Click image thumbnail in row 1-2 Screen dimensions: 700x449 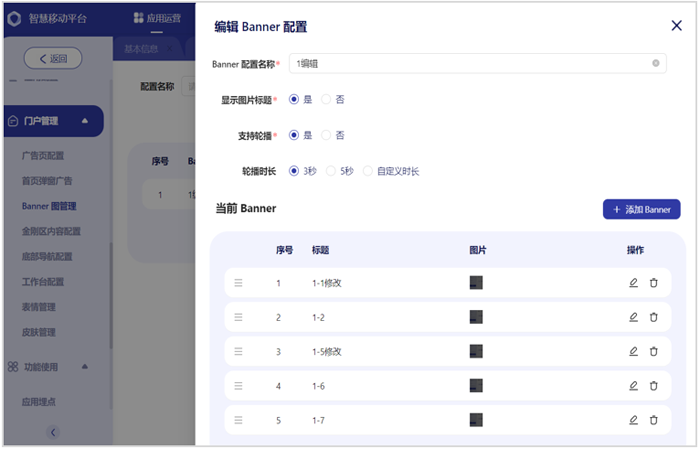click(476, 317)
